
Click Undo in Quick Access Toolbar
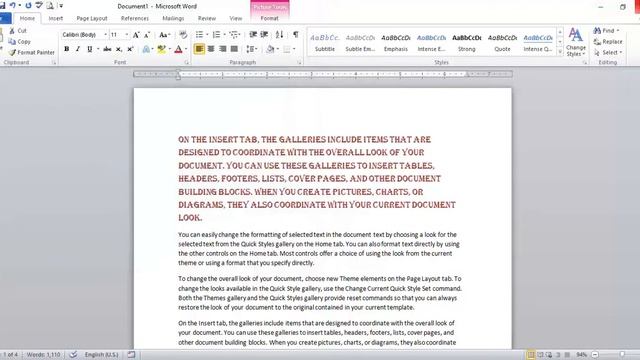pos(12,6)
